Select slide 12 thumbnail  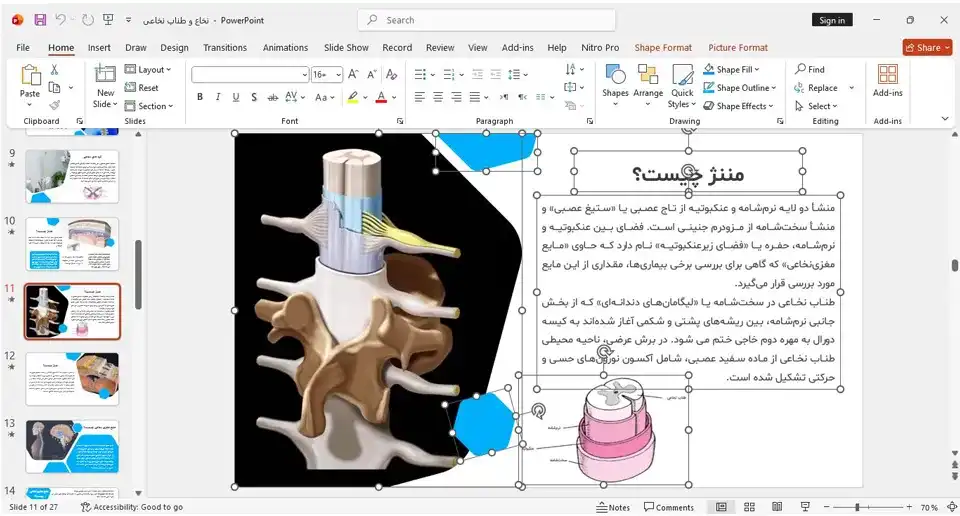(x=72, y=378)
